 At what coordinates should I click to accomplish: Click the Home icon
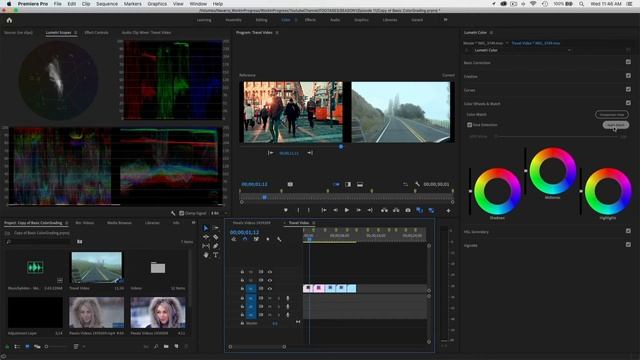pyautogui.click(x=9, y=20)
